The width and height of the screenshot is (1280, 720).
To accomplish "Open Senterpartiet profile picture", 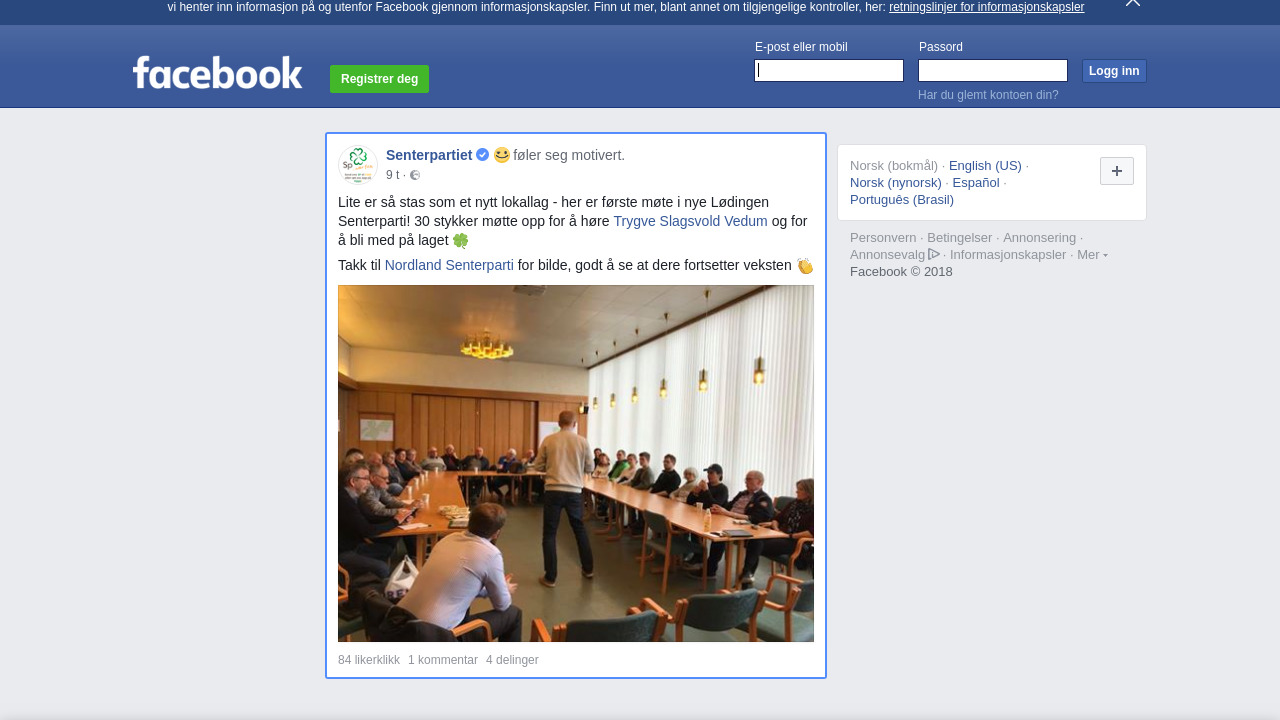I will pos(358,165).
